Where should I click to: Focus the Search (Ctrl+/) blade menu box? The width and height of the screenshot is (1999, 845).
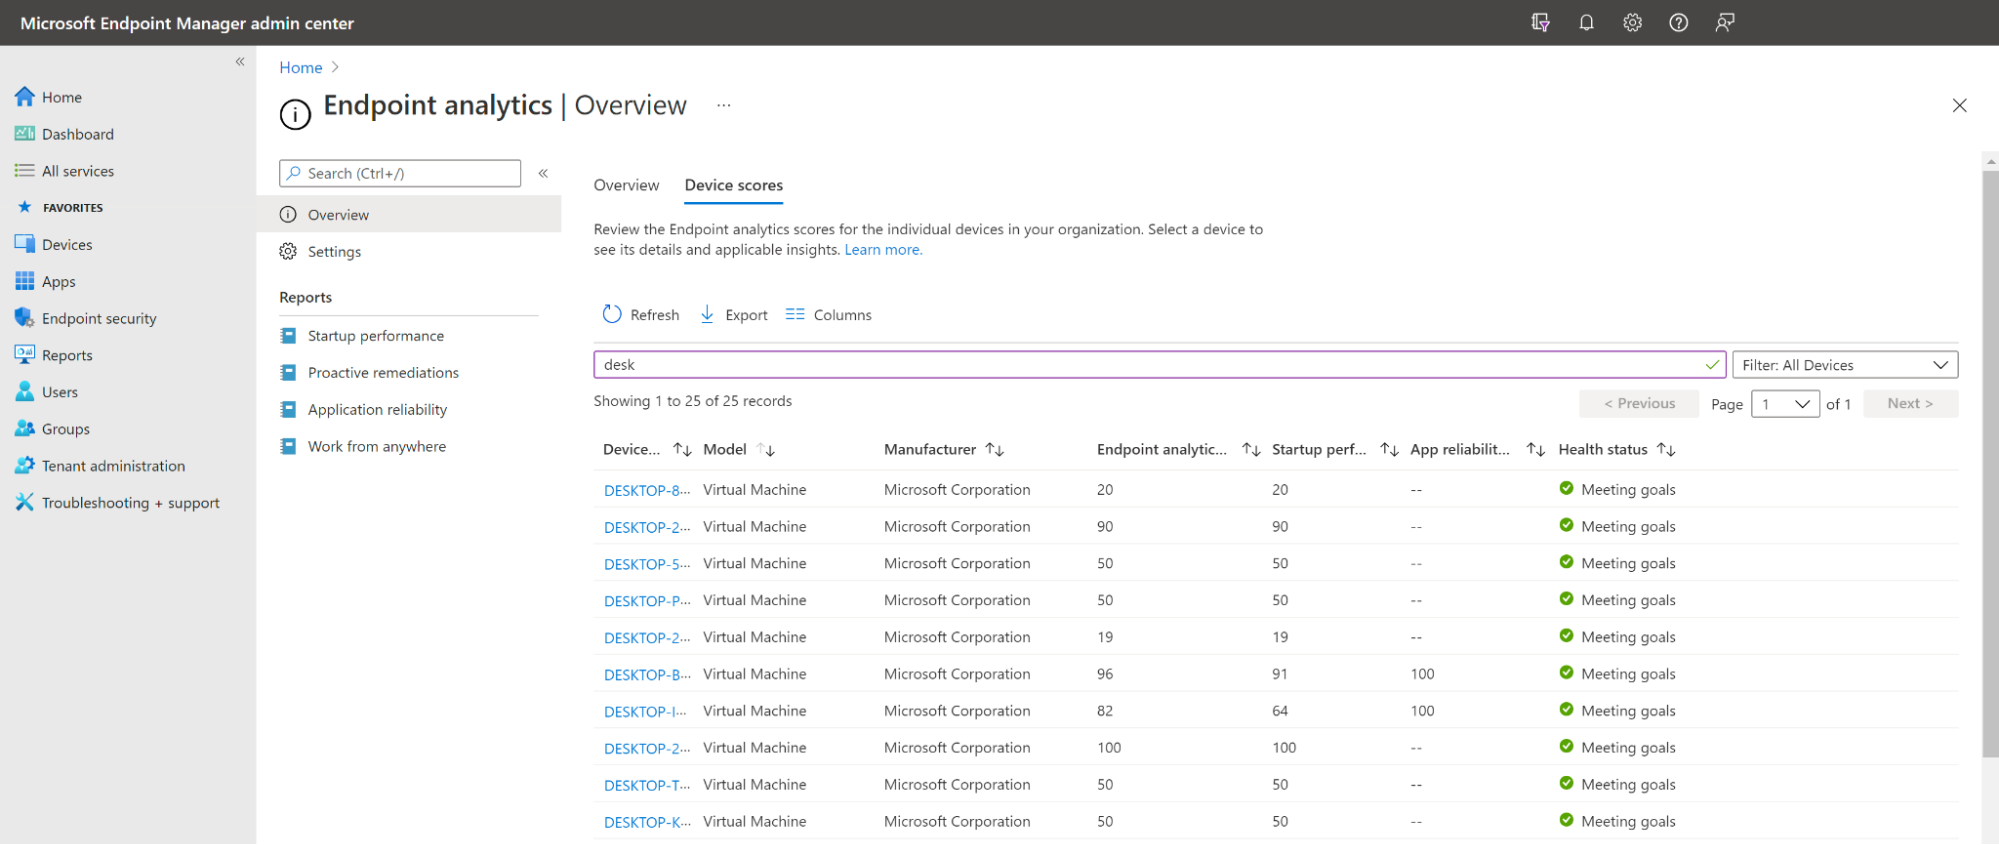400,173
